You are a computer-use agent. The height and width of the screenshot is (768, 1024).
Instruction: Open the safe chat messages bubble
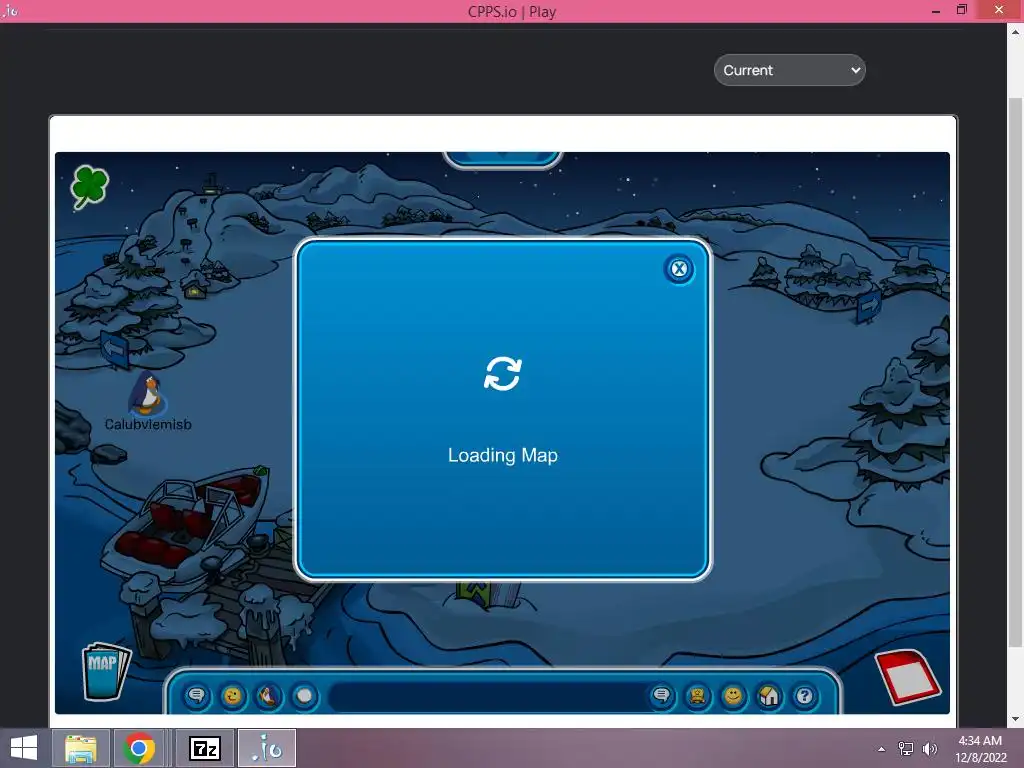tap(197, 696)
